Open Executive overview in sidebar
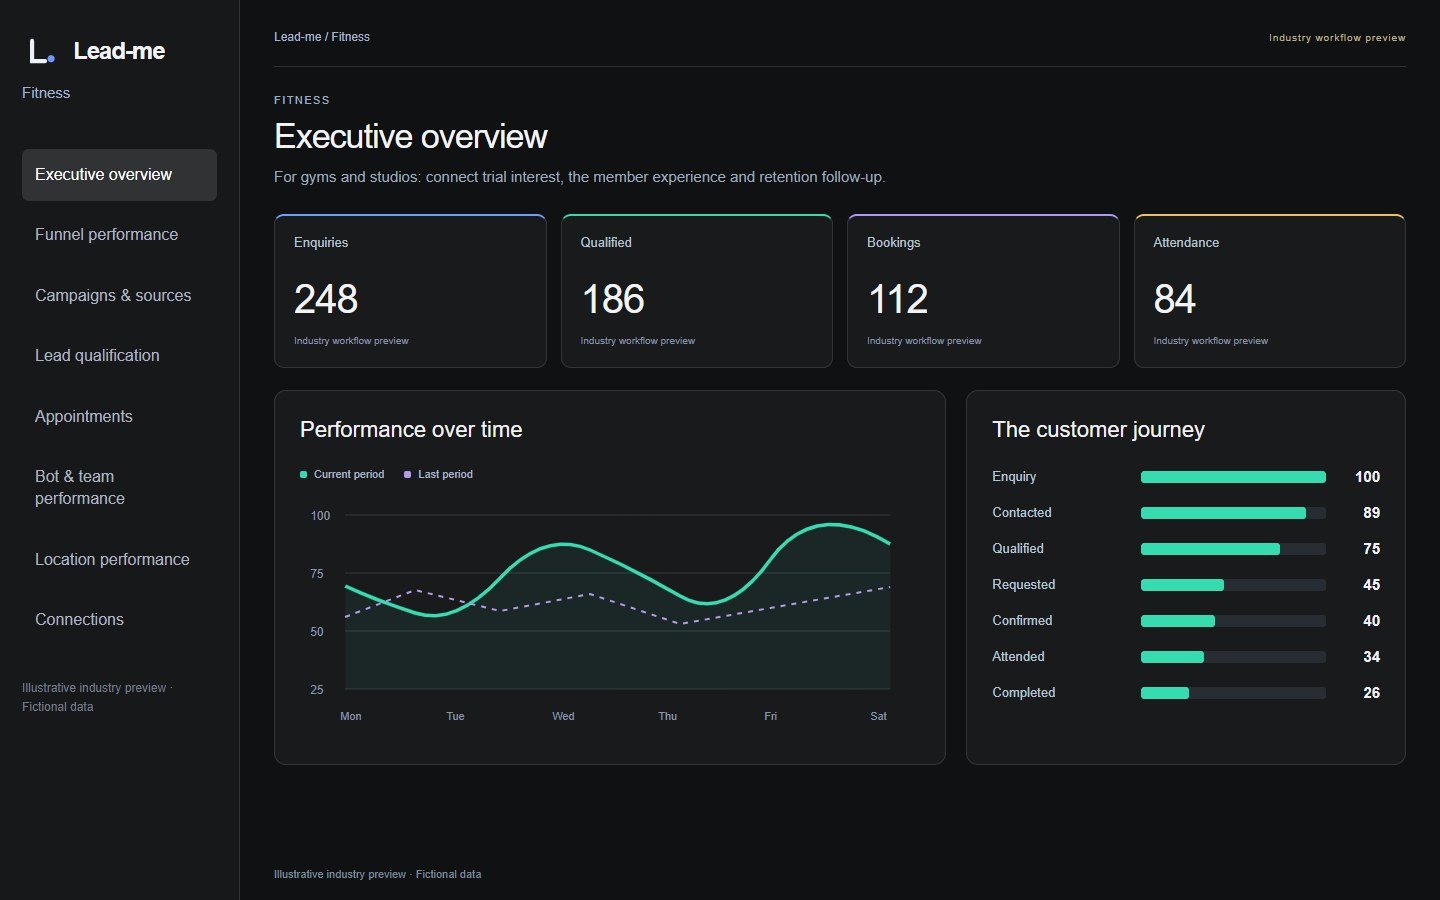The image size is (1440, 900). tap(119, 175)
